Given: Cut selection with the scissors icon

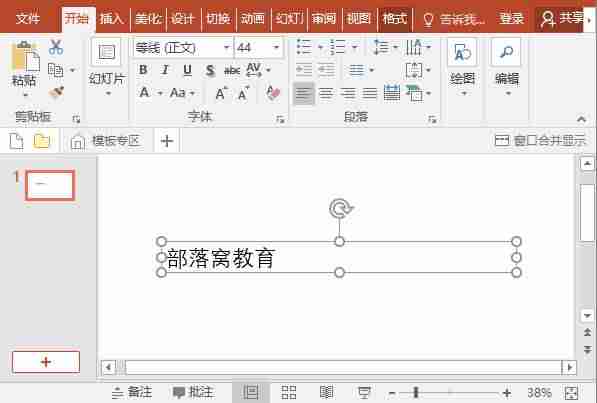Looking at the screenshot, I should tap(56, 47).
